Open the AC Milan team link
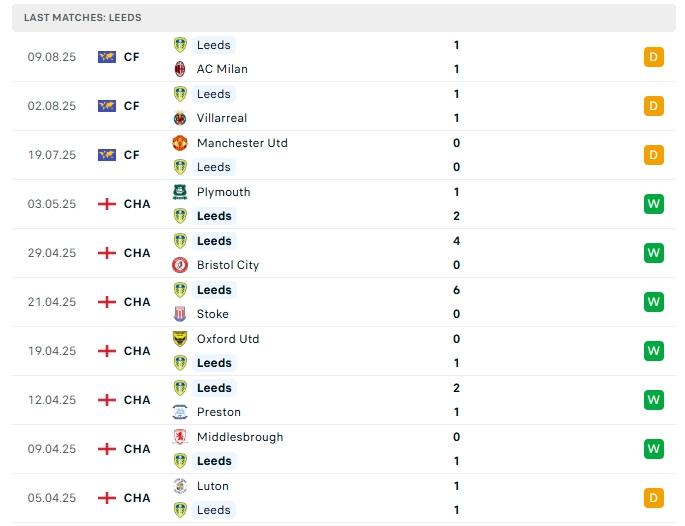 [222, 69]
